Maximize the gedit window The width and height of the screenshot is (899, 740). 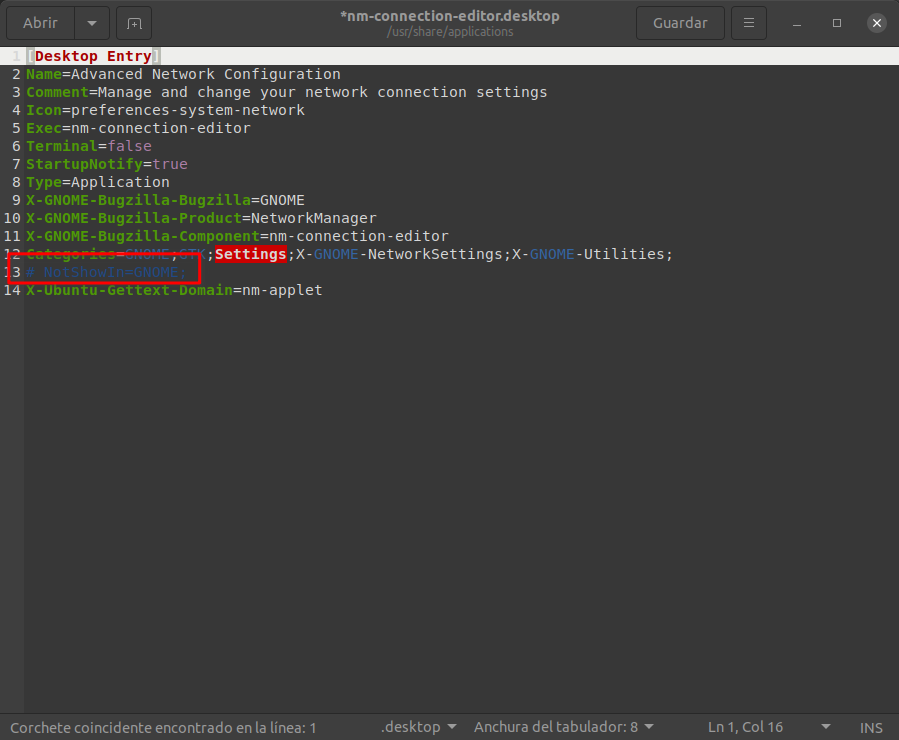pos(837,23)
